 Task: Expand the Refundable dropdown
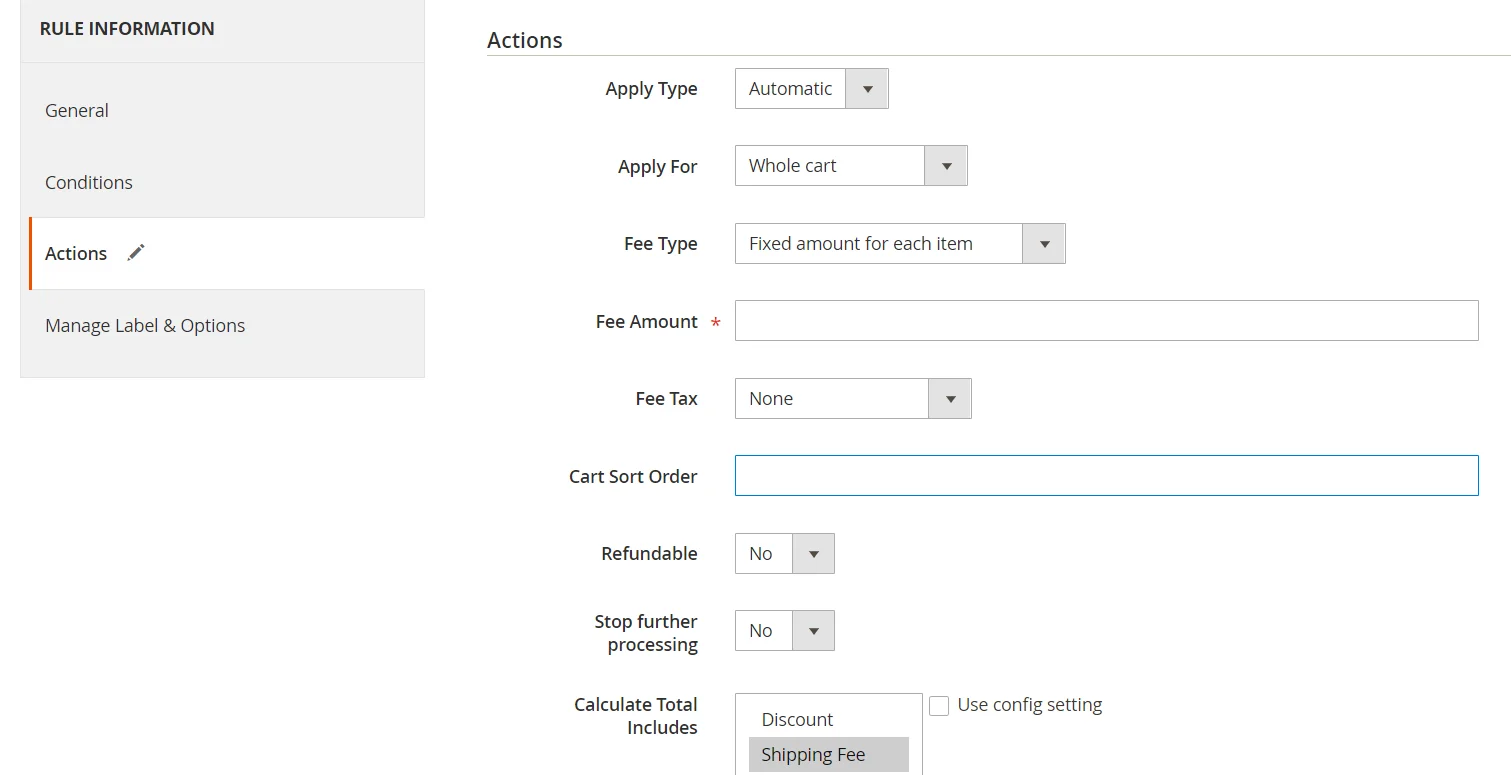click(784, 554)
